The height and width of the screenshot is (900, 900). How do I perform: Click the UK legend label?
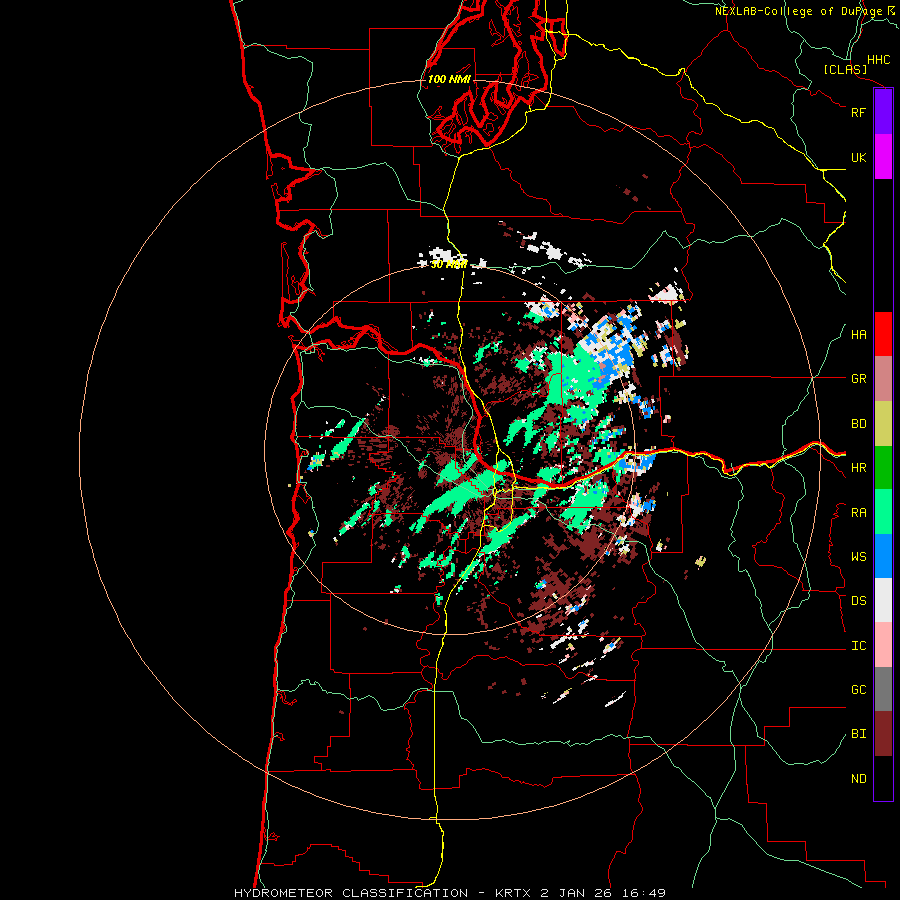tap(858, 157)
